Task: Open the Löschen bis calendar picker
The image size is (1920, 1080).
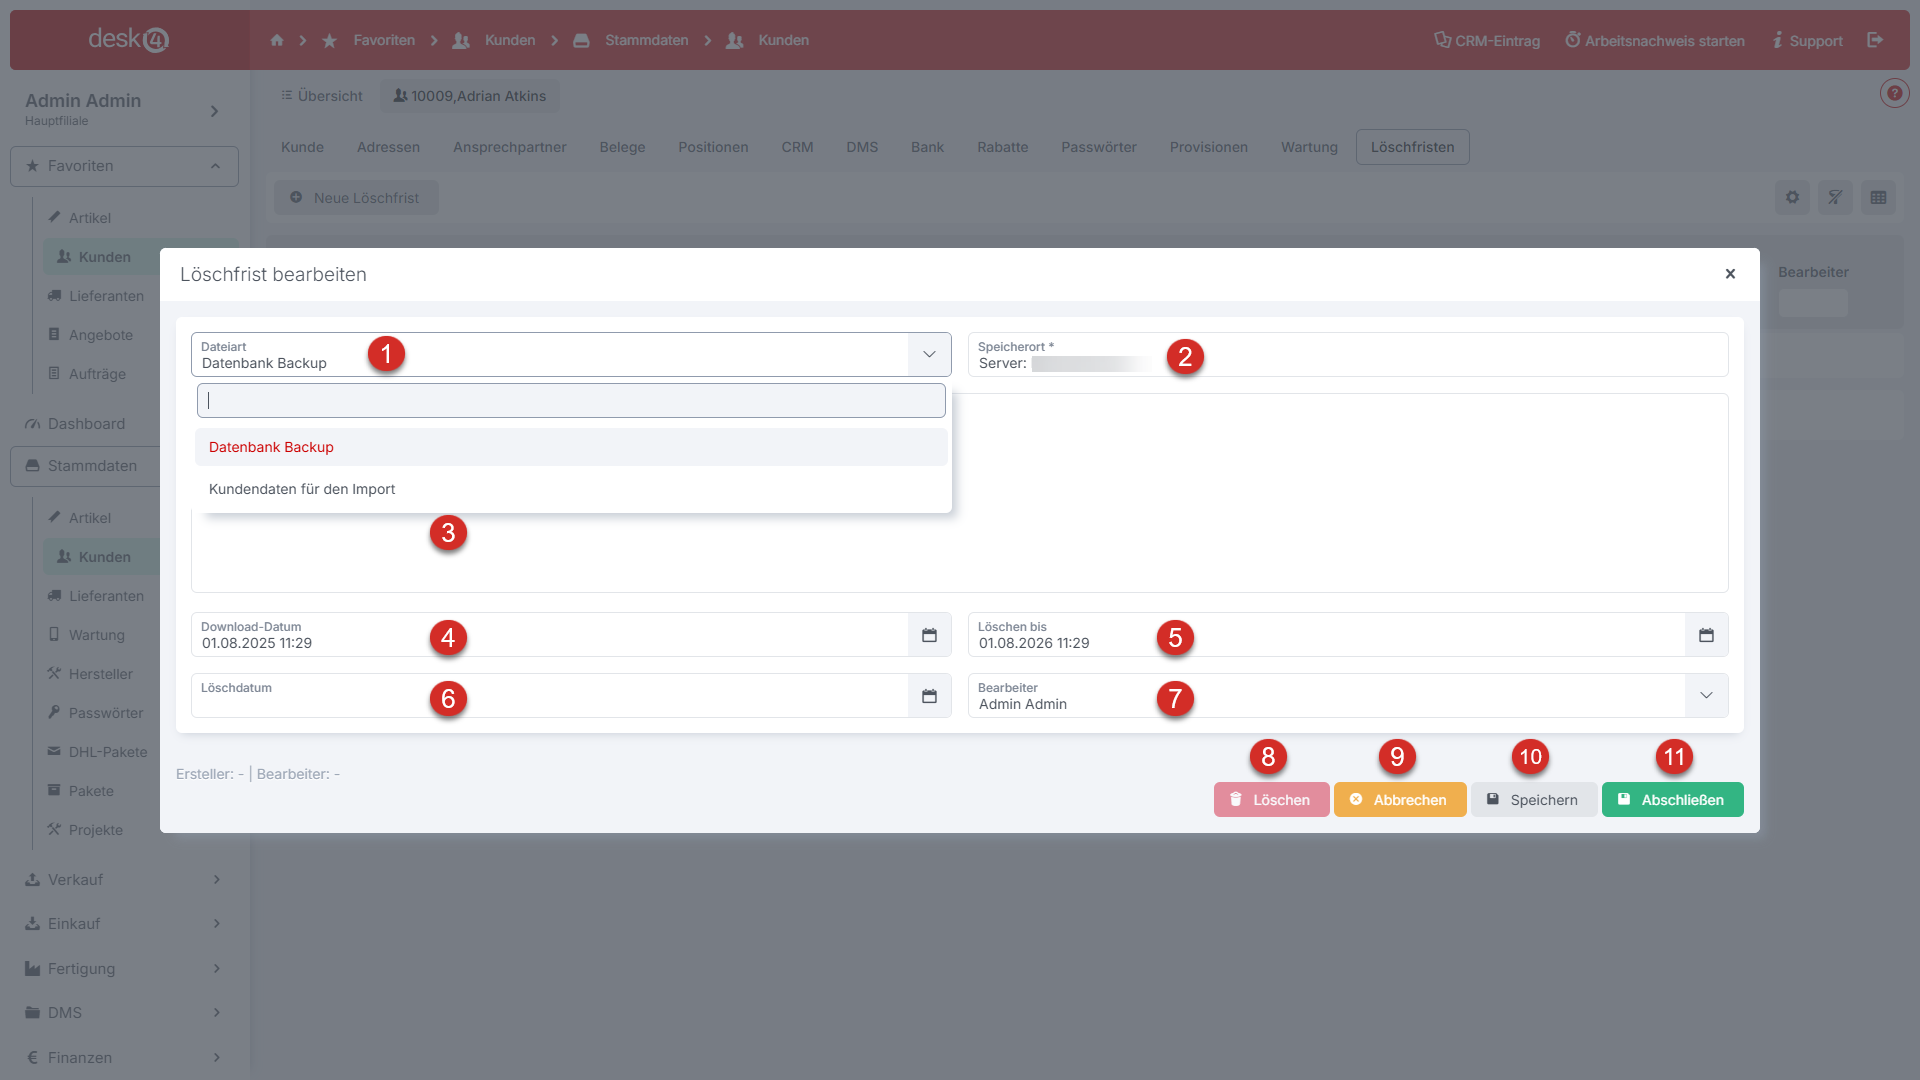Action: 1706,635
